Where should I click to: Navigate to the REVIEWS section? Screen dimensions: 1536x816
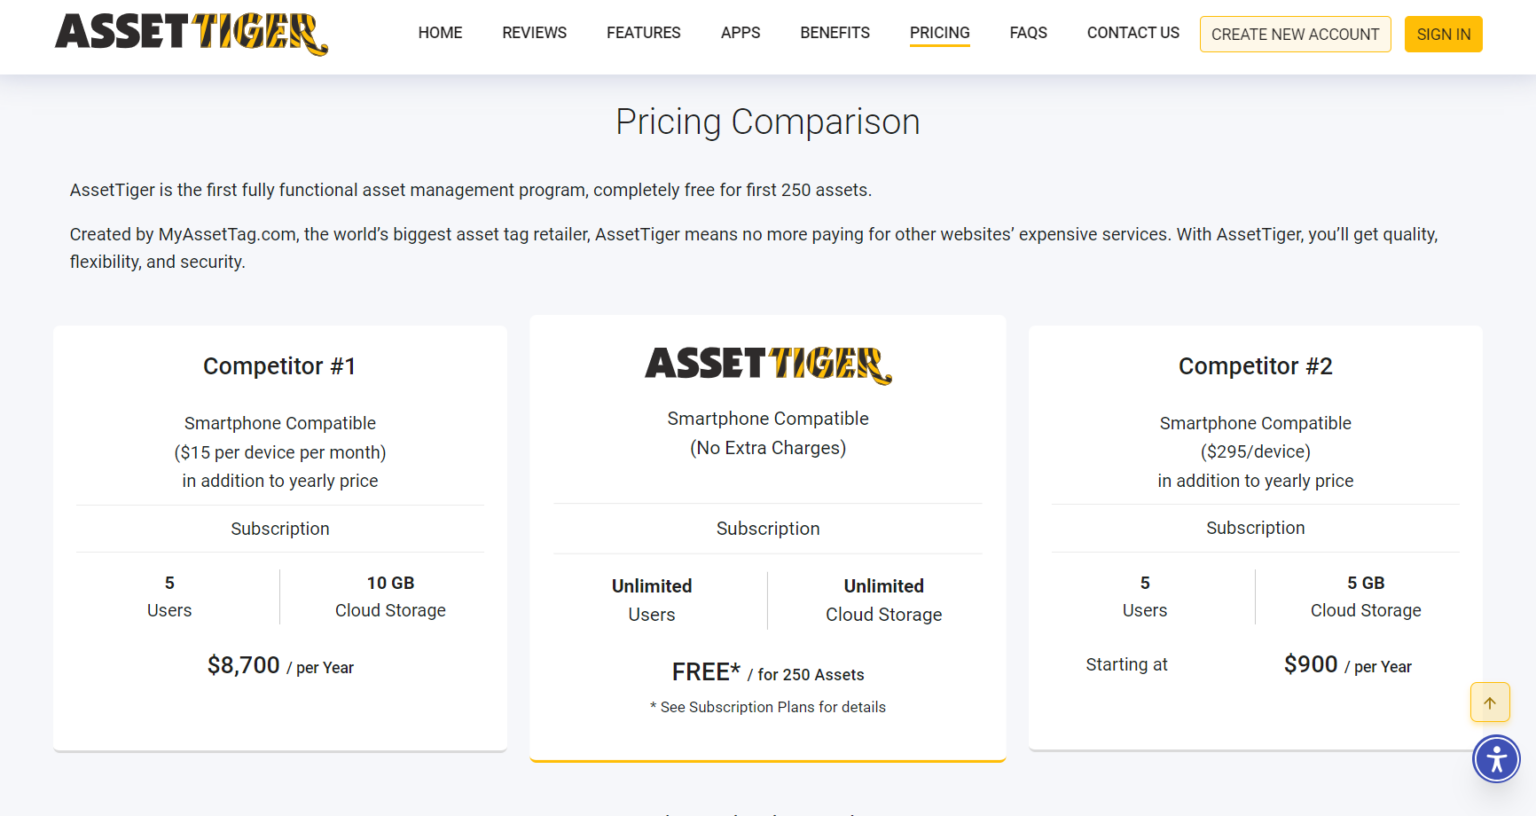[x=534, y=32]
